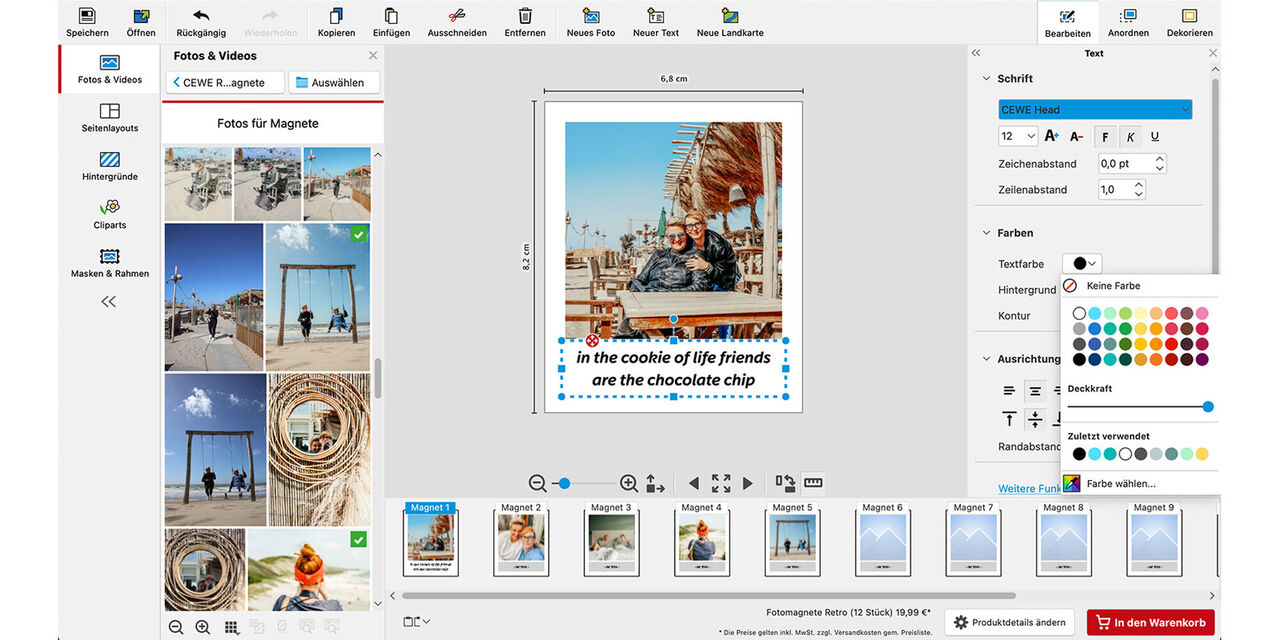This screenshot has height=640, width=1280.
Task: Go back via CEWE R...agnete button
Action: (225, 82)
